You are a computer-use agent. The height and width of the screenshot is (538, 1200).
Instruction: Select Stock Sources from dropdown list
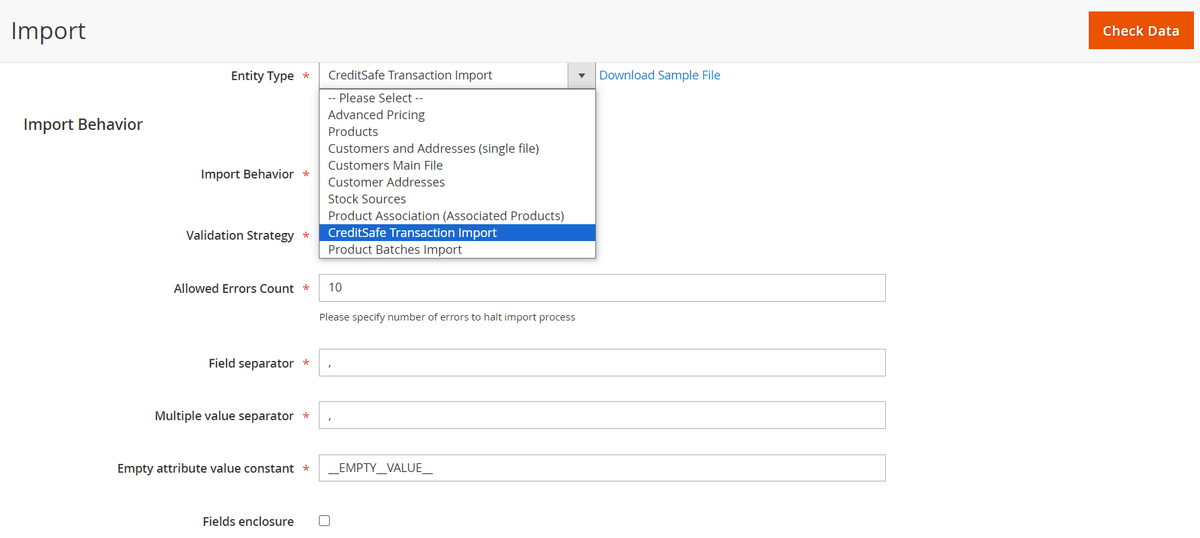(x=366, y=199)
